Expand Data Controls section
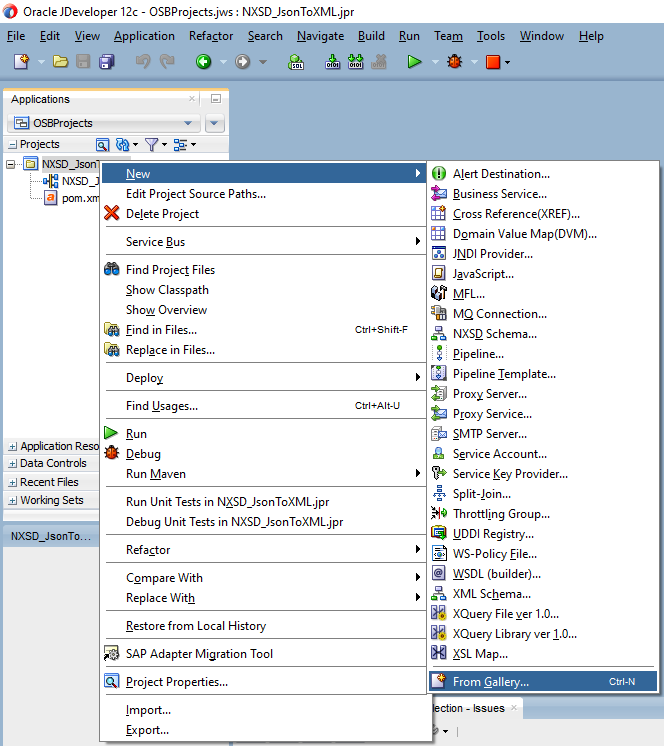The width and height of the screenshot is (664, 746). point(12,463)
